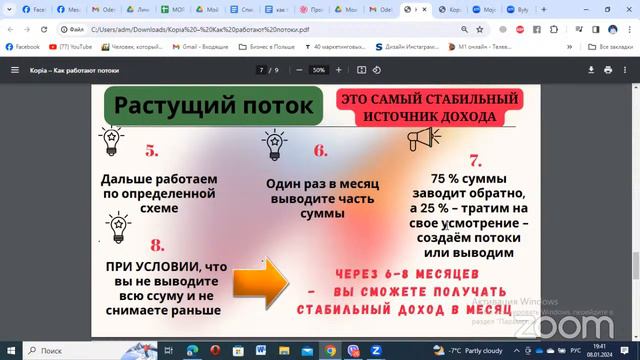Screen dimensions: 640x360
Task: Expand the tab search dropdown arrow
Action: click(x=9, y=9)
